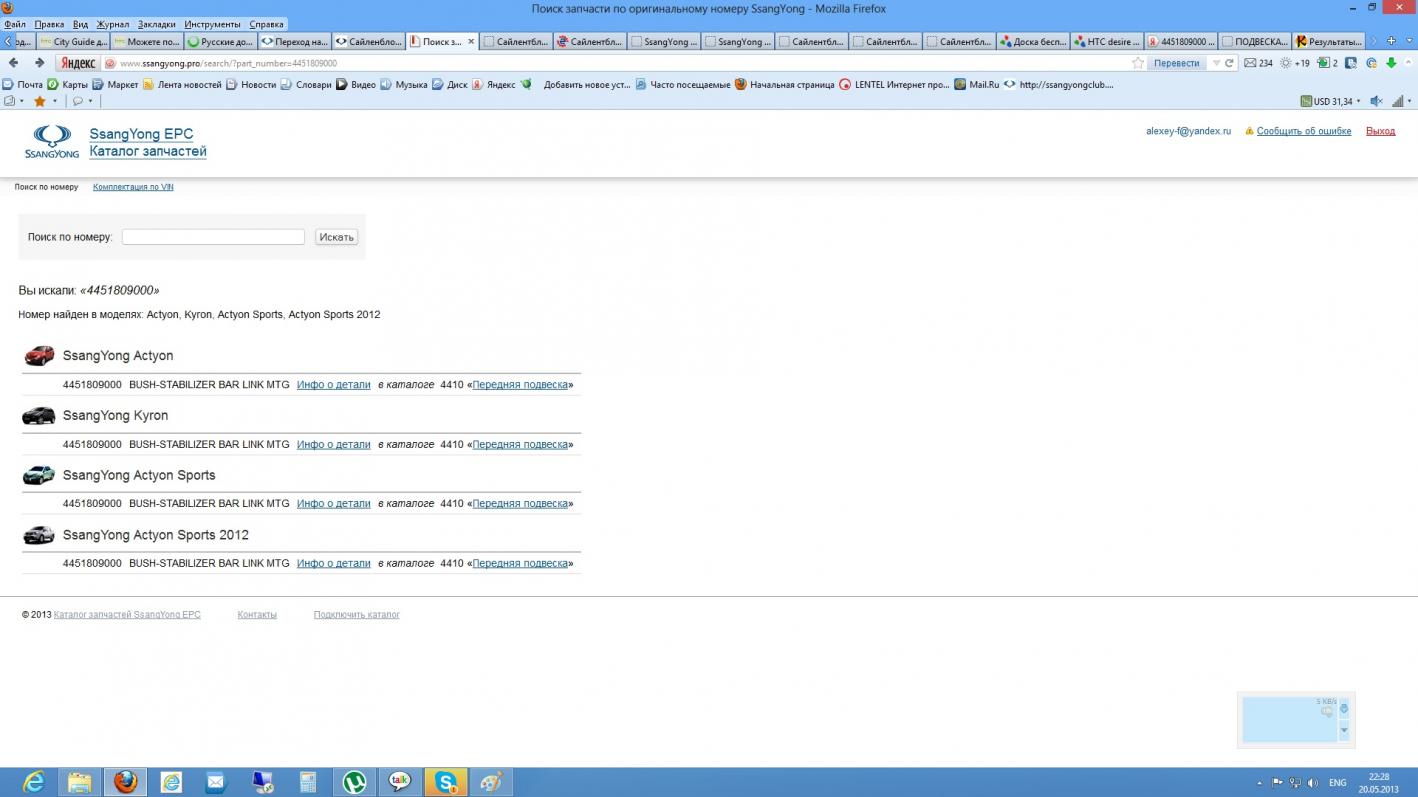
Task: Click the Поиск по номеру input field
Action: point(213,237)
